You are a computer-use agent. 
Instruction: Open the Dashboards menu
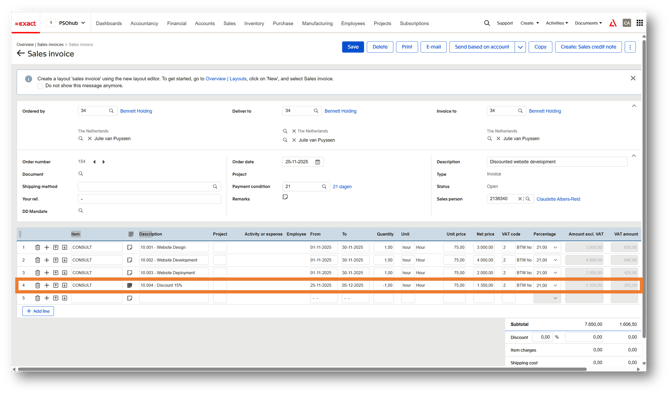[x=109, y=23]
